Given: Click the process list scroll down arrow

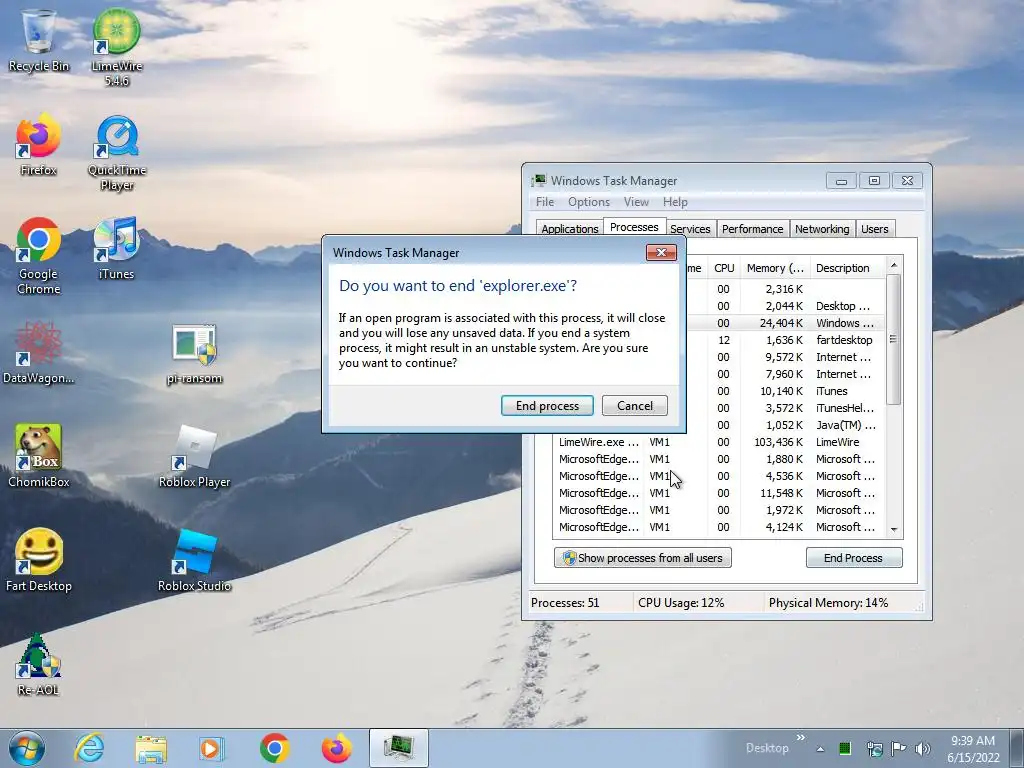Looking at the screenshot, I should [x=894, y=530].
